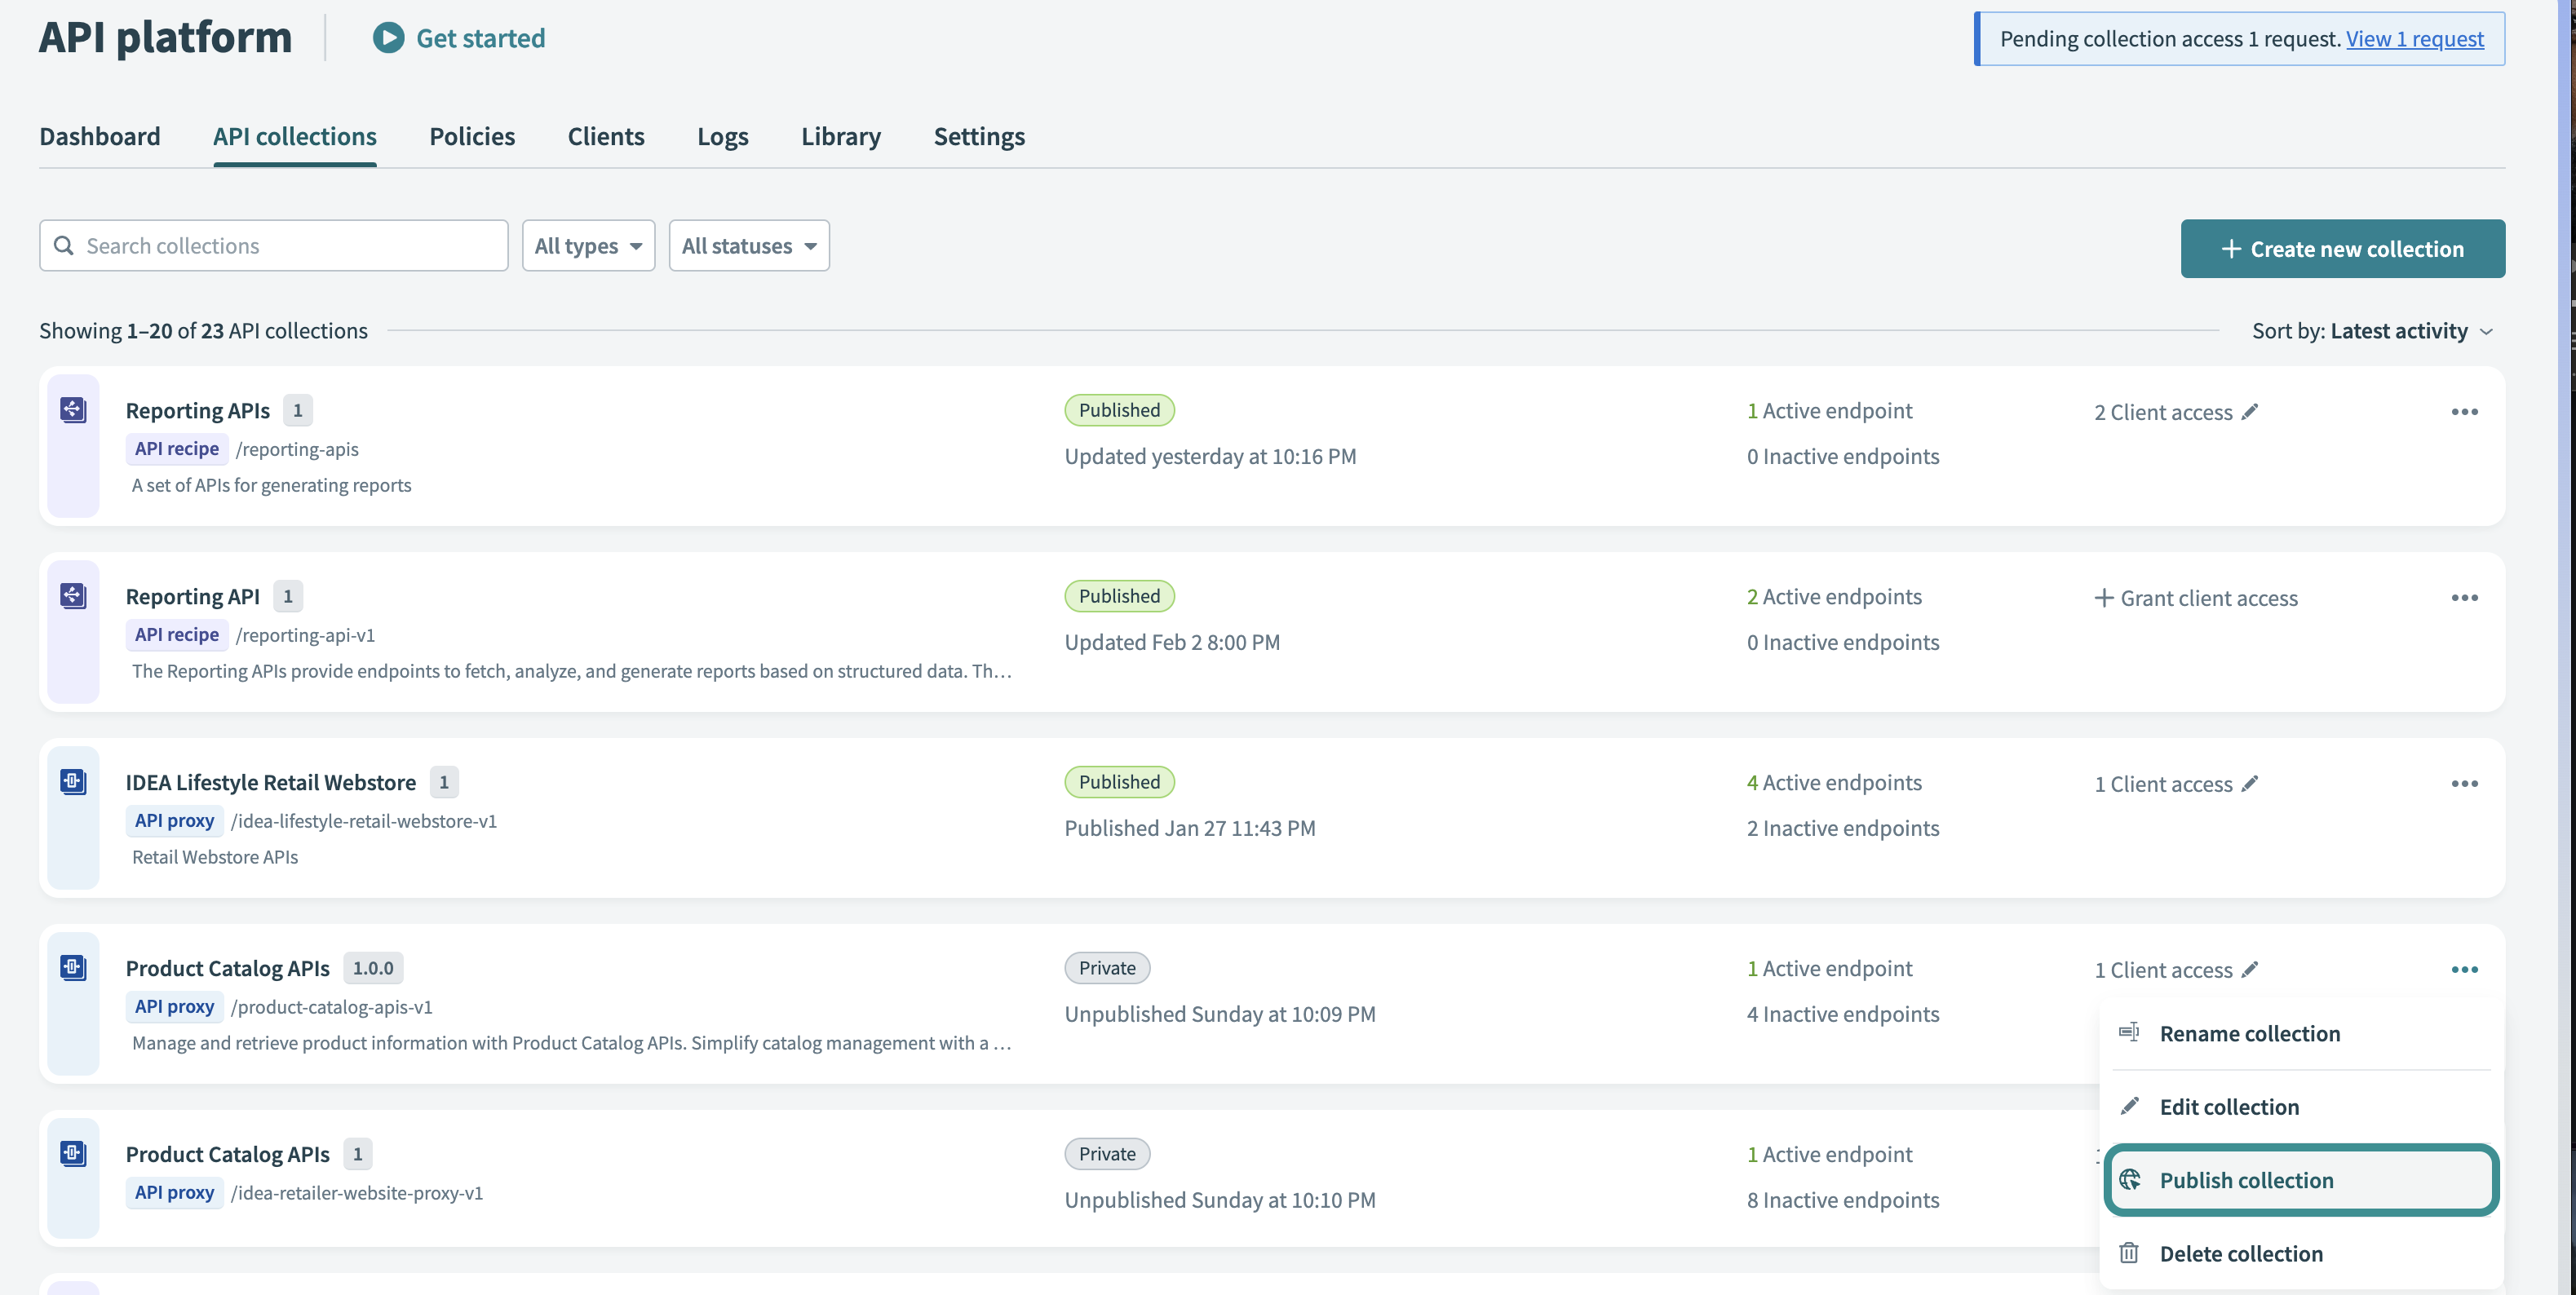This screenshot has width=2576, height=1295.
Task: Open the All statuses dropdown
Action: point(749,245)
